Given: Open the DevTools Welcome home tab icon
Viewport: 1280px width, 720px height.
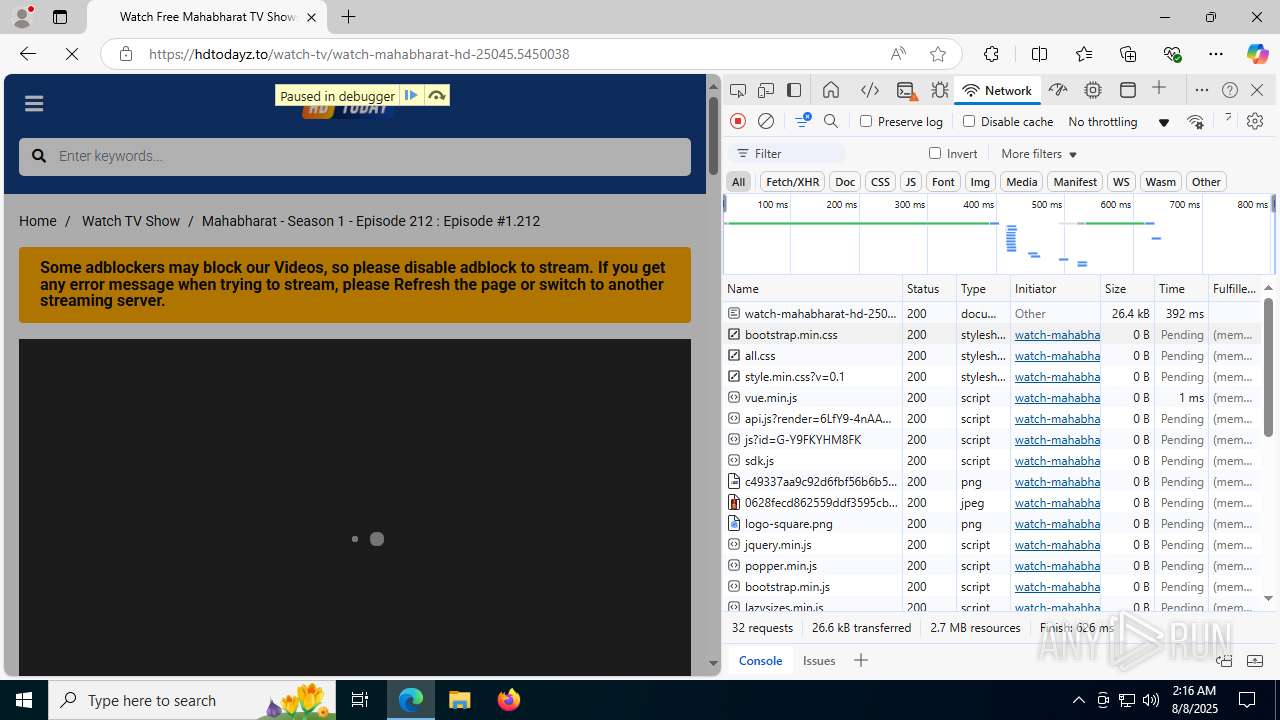Looking at the screenshot, I should [x=831, y=90].
